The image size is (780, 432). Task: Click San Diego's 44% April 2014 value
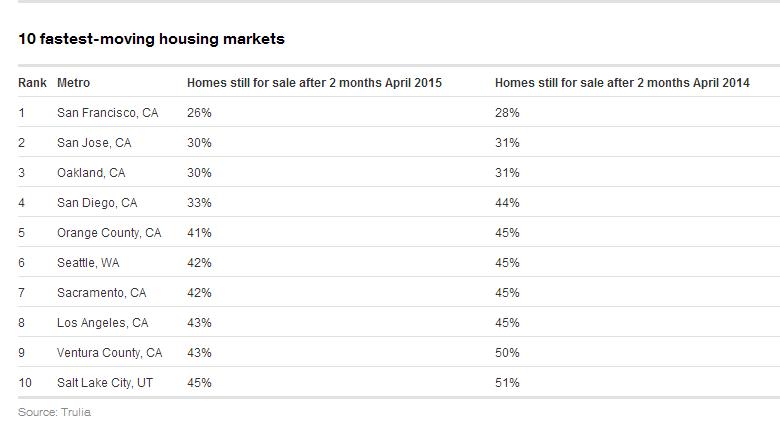(507, 203)
